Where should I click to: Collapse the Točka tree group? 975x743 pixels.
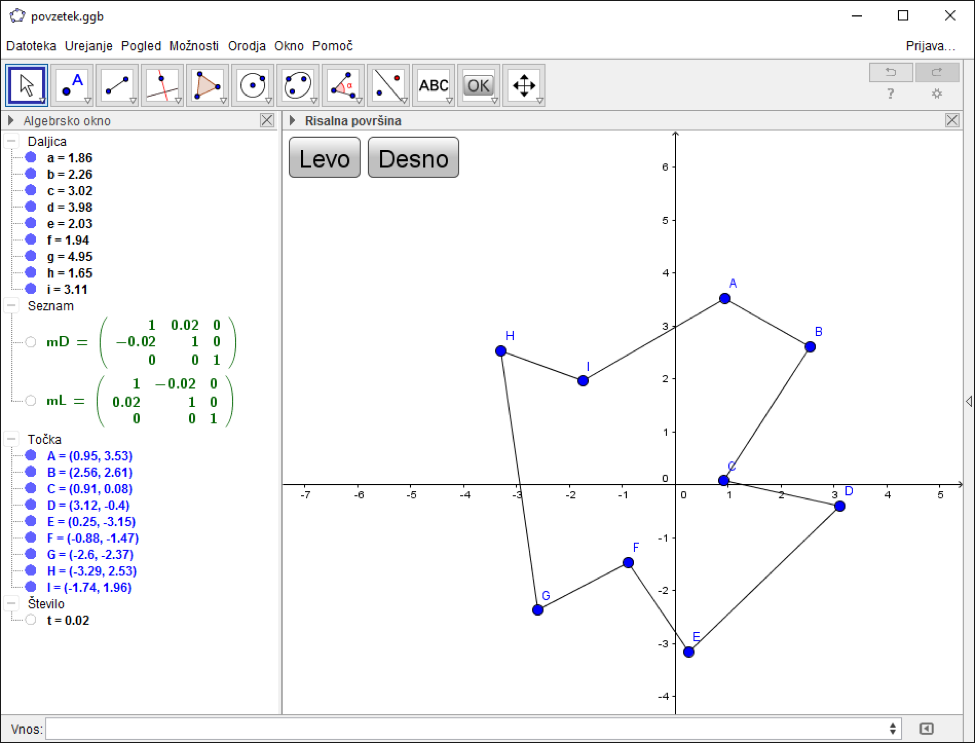point(11,439)
